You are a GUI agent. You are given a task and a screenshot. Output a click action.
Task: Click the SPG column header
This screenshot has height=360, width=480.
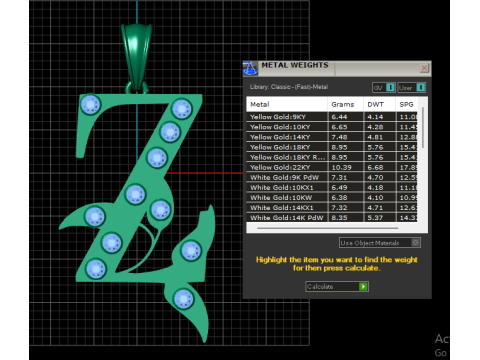(406, 104)
